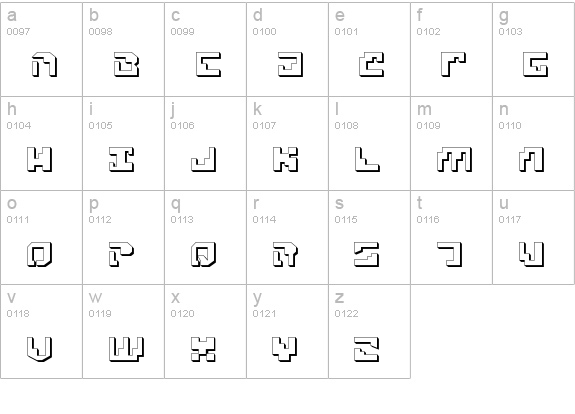Select the s glyph cell 0115
The width and height of the screenshot is (575, 414).
(367, 254)
